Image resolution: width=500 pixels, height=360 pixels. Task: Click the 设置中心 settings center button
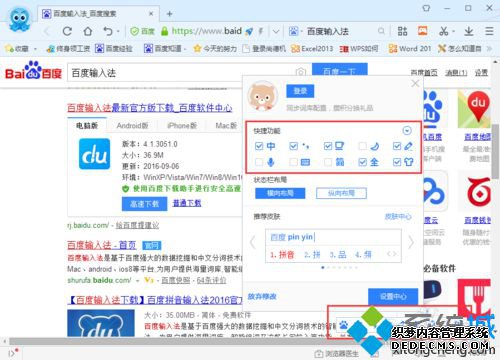393,296
